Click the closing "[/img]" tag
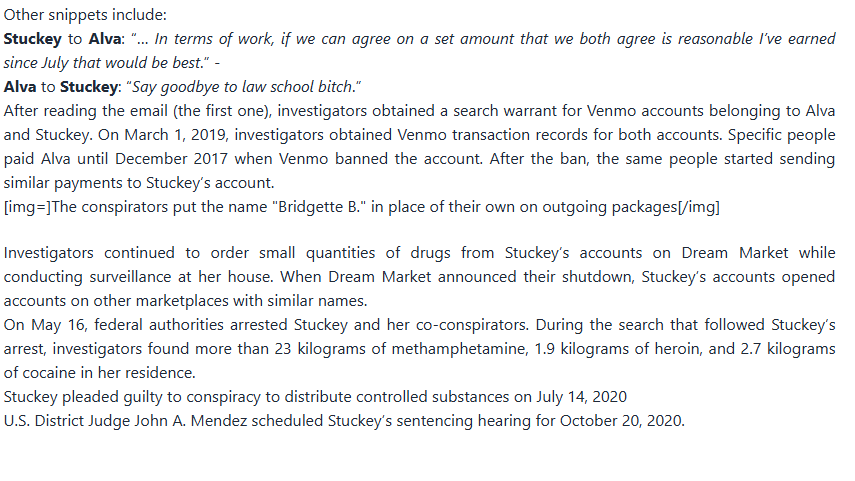 (x=698, y=207)
